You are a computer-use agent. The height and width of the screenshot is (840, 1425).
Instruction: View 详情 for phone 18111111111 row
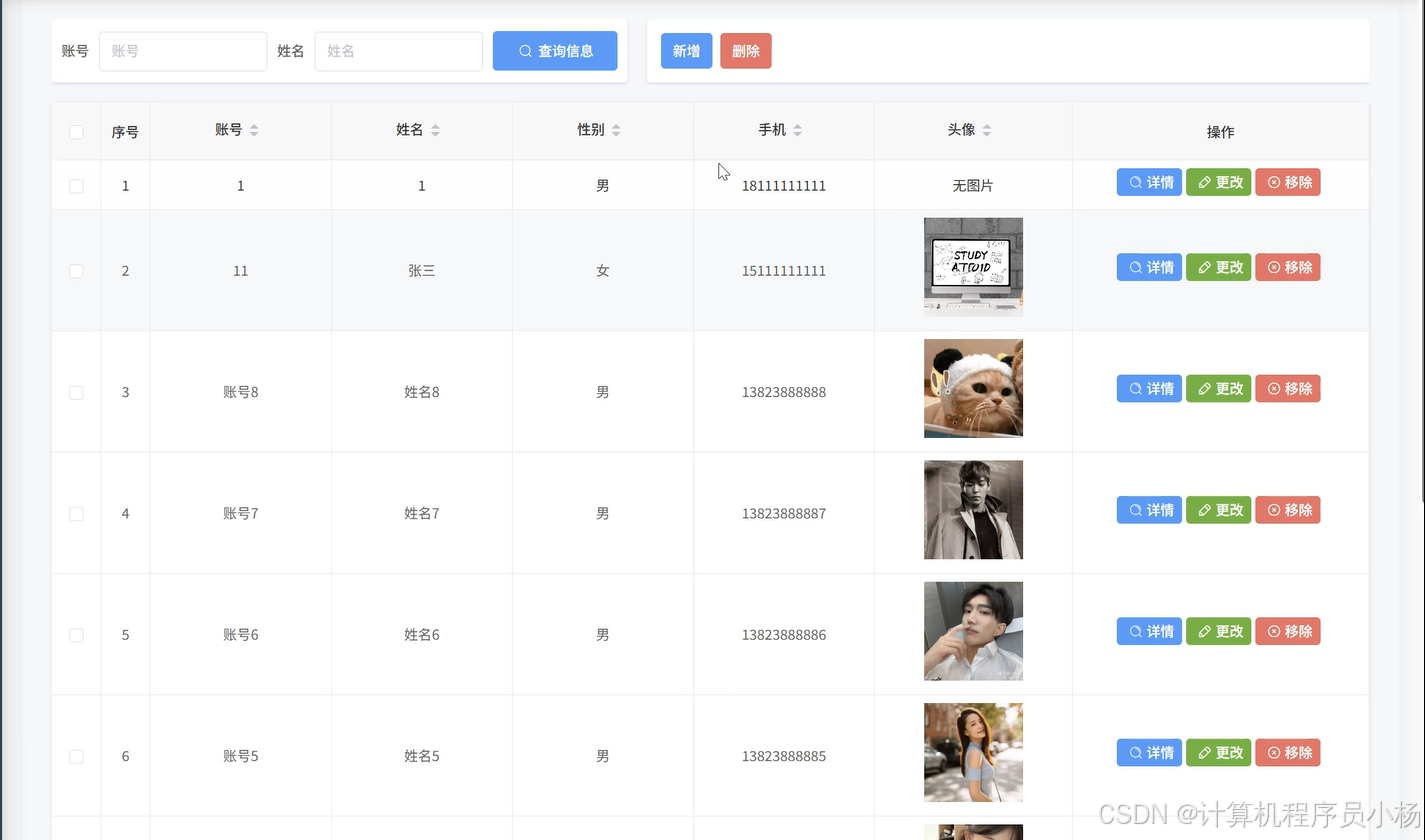(1149, 182)
